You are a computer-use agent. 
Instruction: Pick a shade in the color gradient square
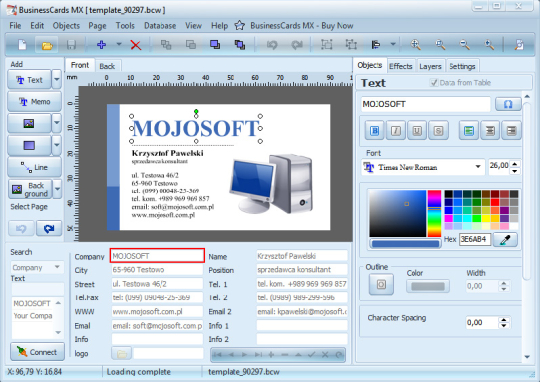click(x=397, y=213)
